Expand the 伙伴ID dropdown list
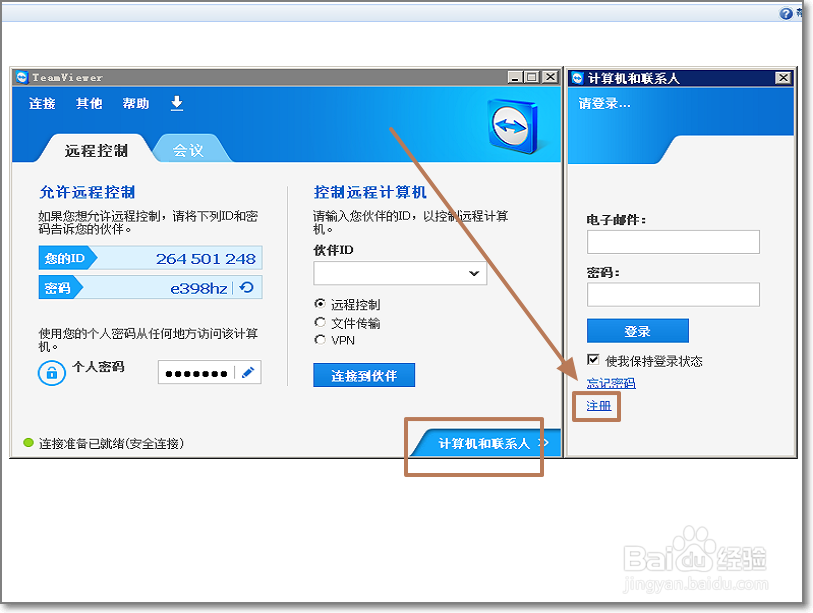The width and height of the screenshot is (813, 613). click(x=475, y=274)
